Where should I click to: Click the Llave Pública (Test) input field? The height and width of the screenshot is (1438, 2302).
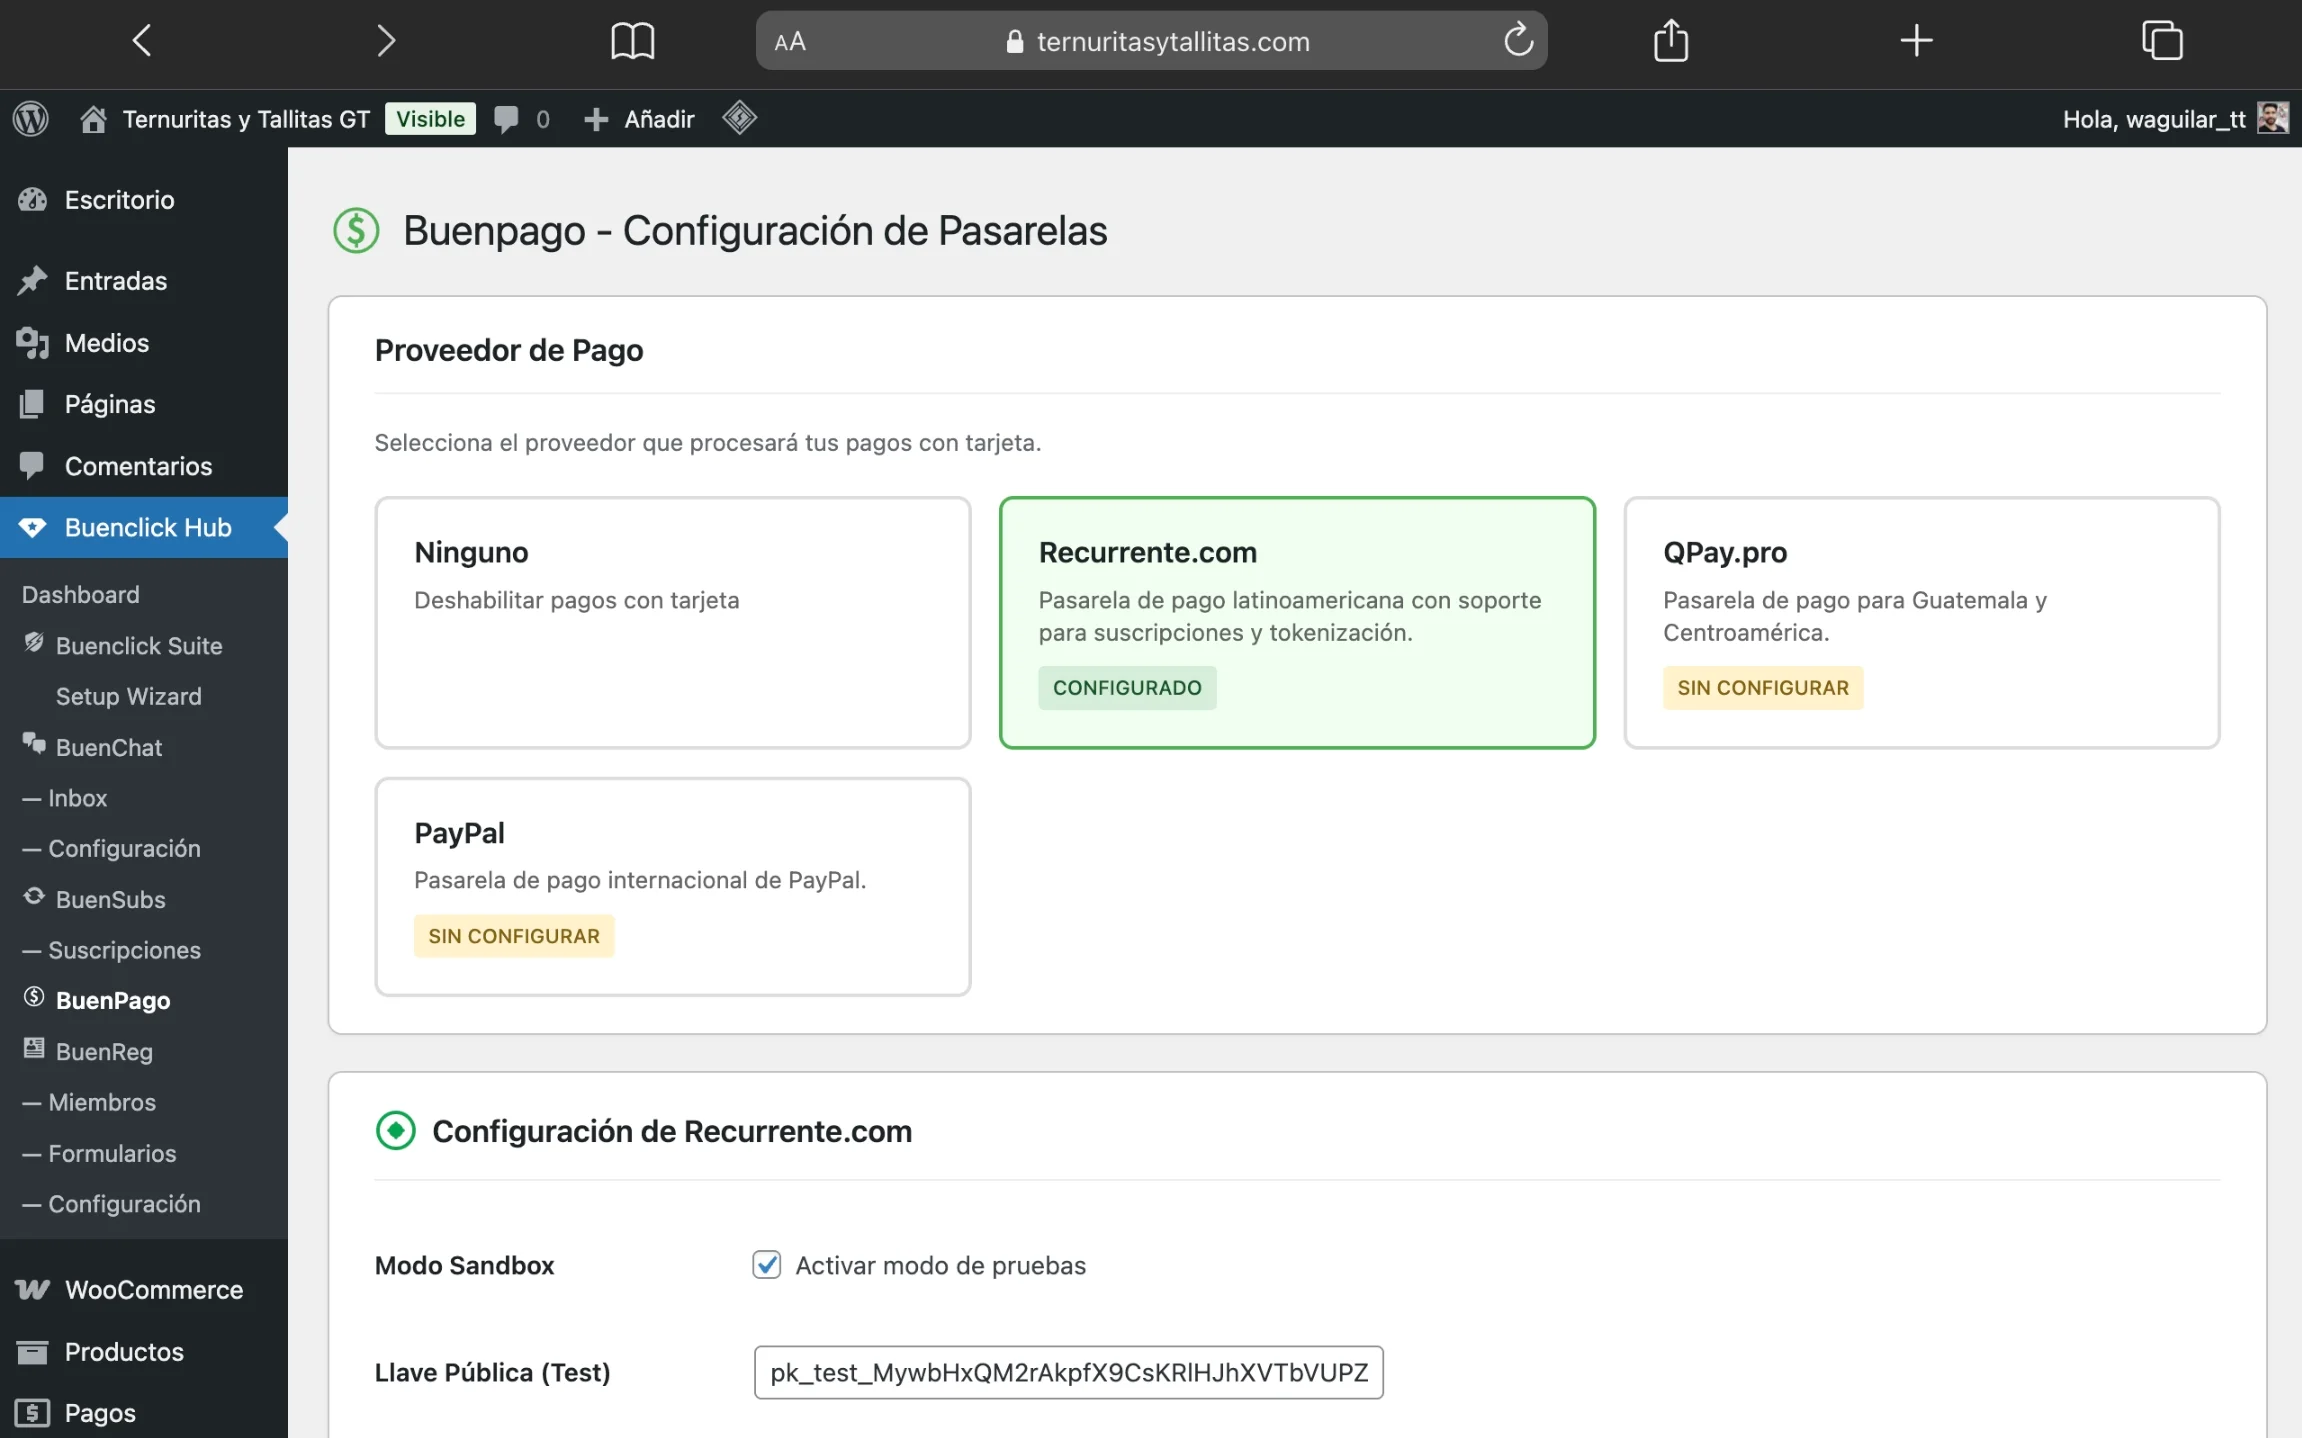tap(1068, 1372)
